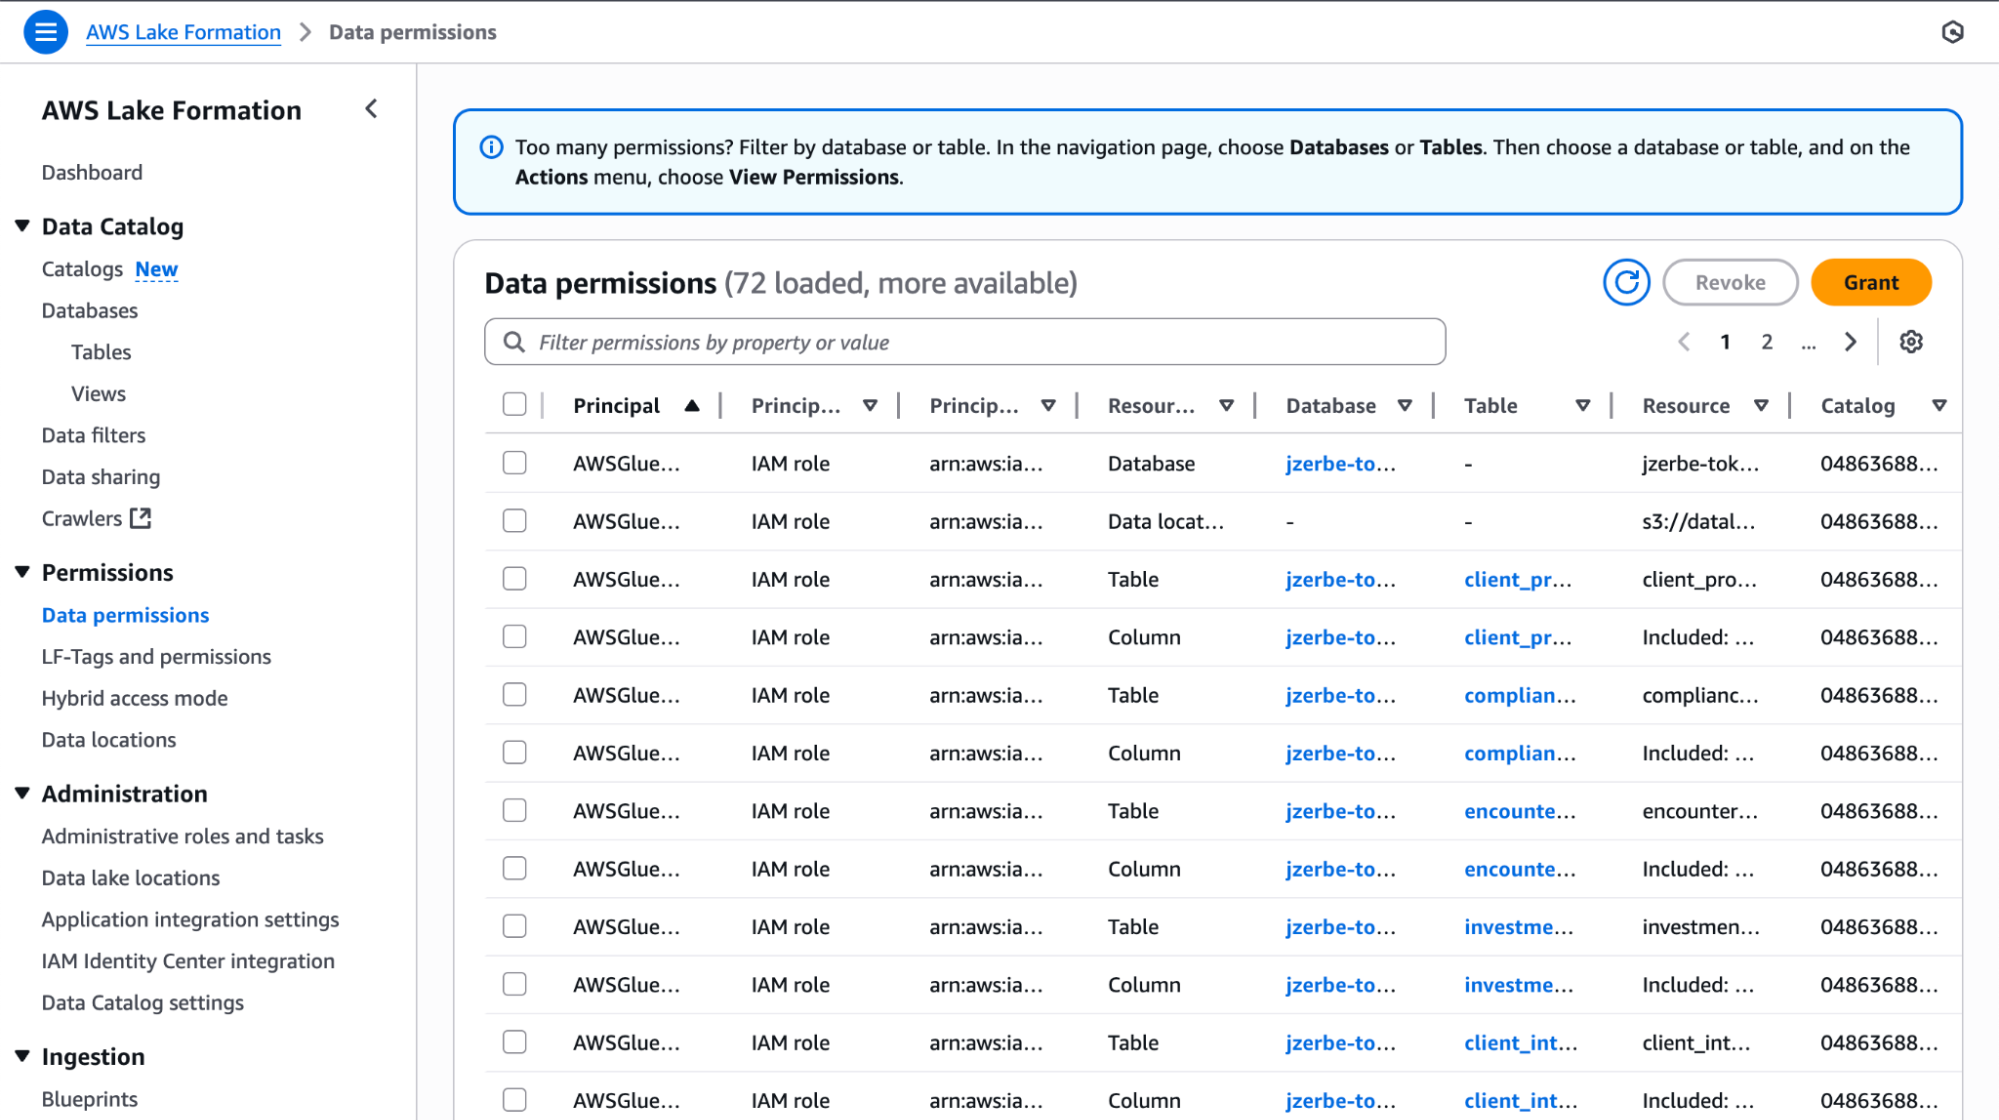The height and width of the screenshot is (1120, 1999).
Task: Check the Database resource type row
Action: (514, 463)
